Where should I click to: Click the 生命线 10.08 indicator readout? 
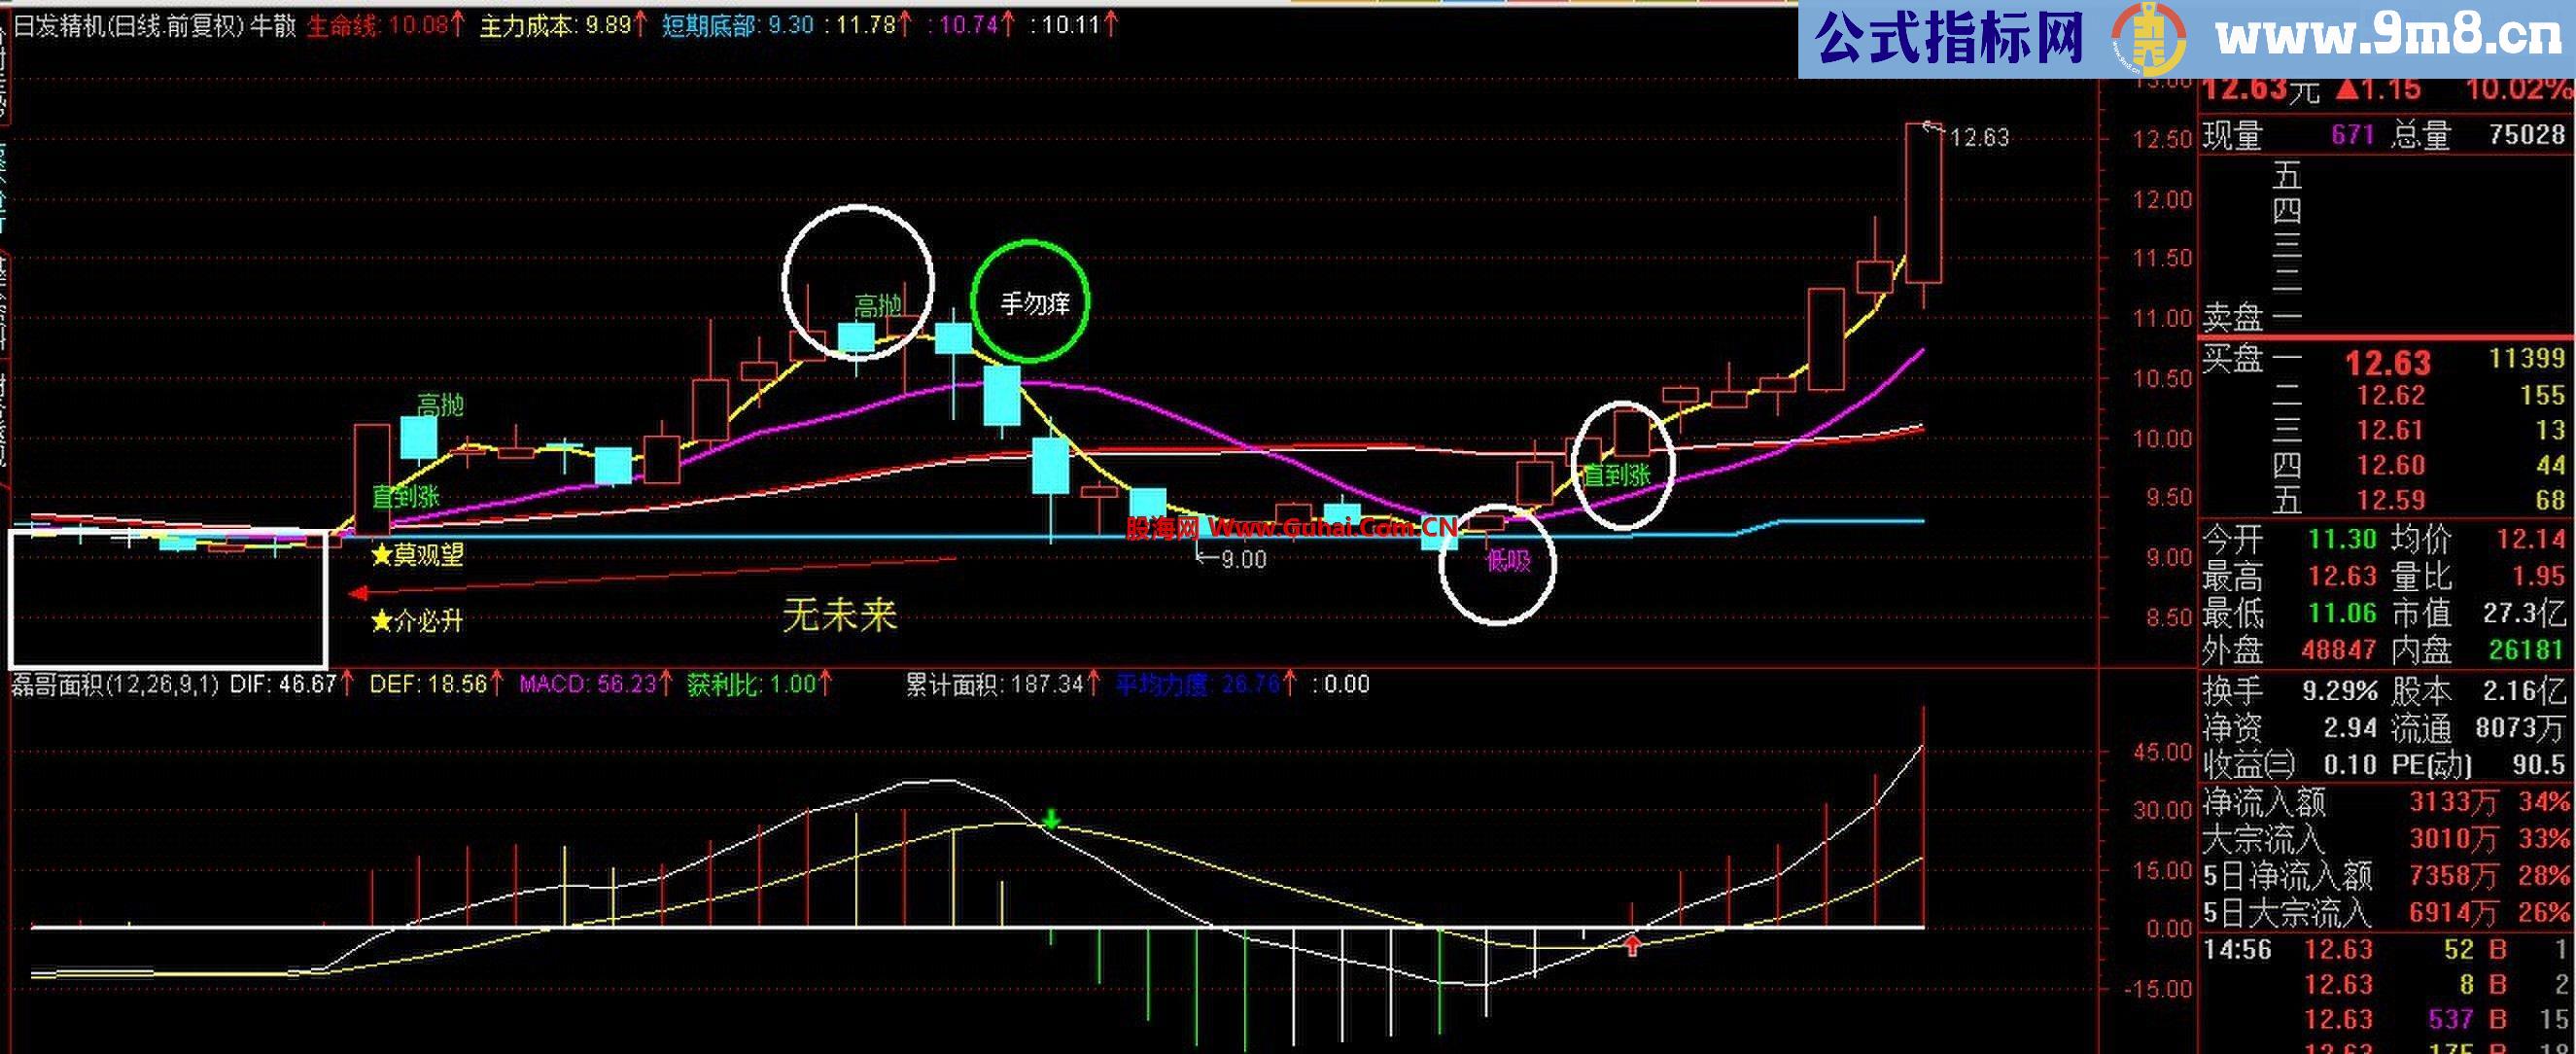pyautogui.click(x=384, y=25)
